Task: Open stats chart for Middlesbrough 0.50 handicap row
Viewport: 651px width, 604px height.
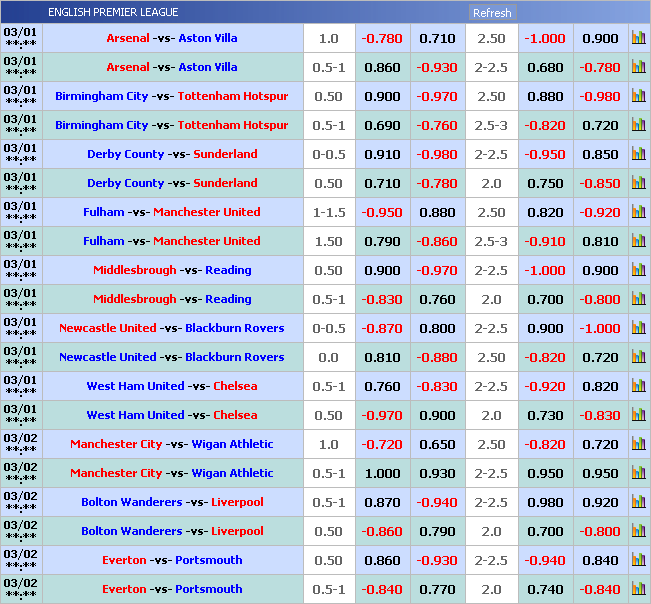Action: 639,270
